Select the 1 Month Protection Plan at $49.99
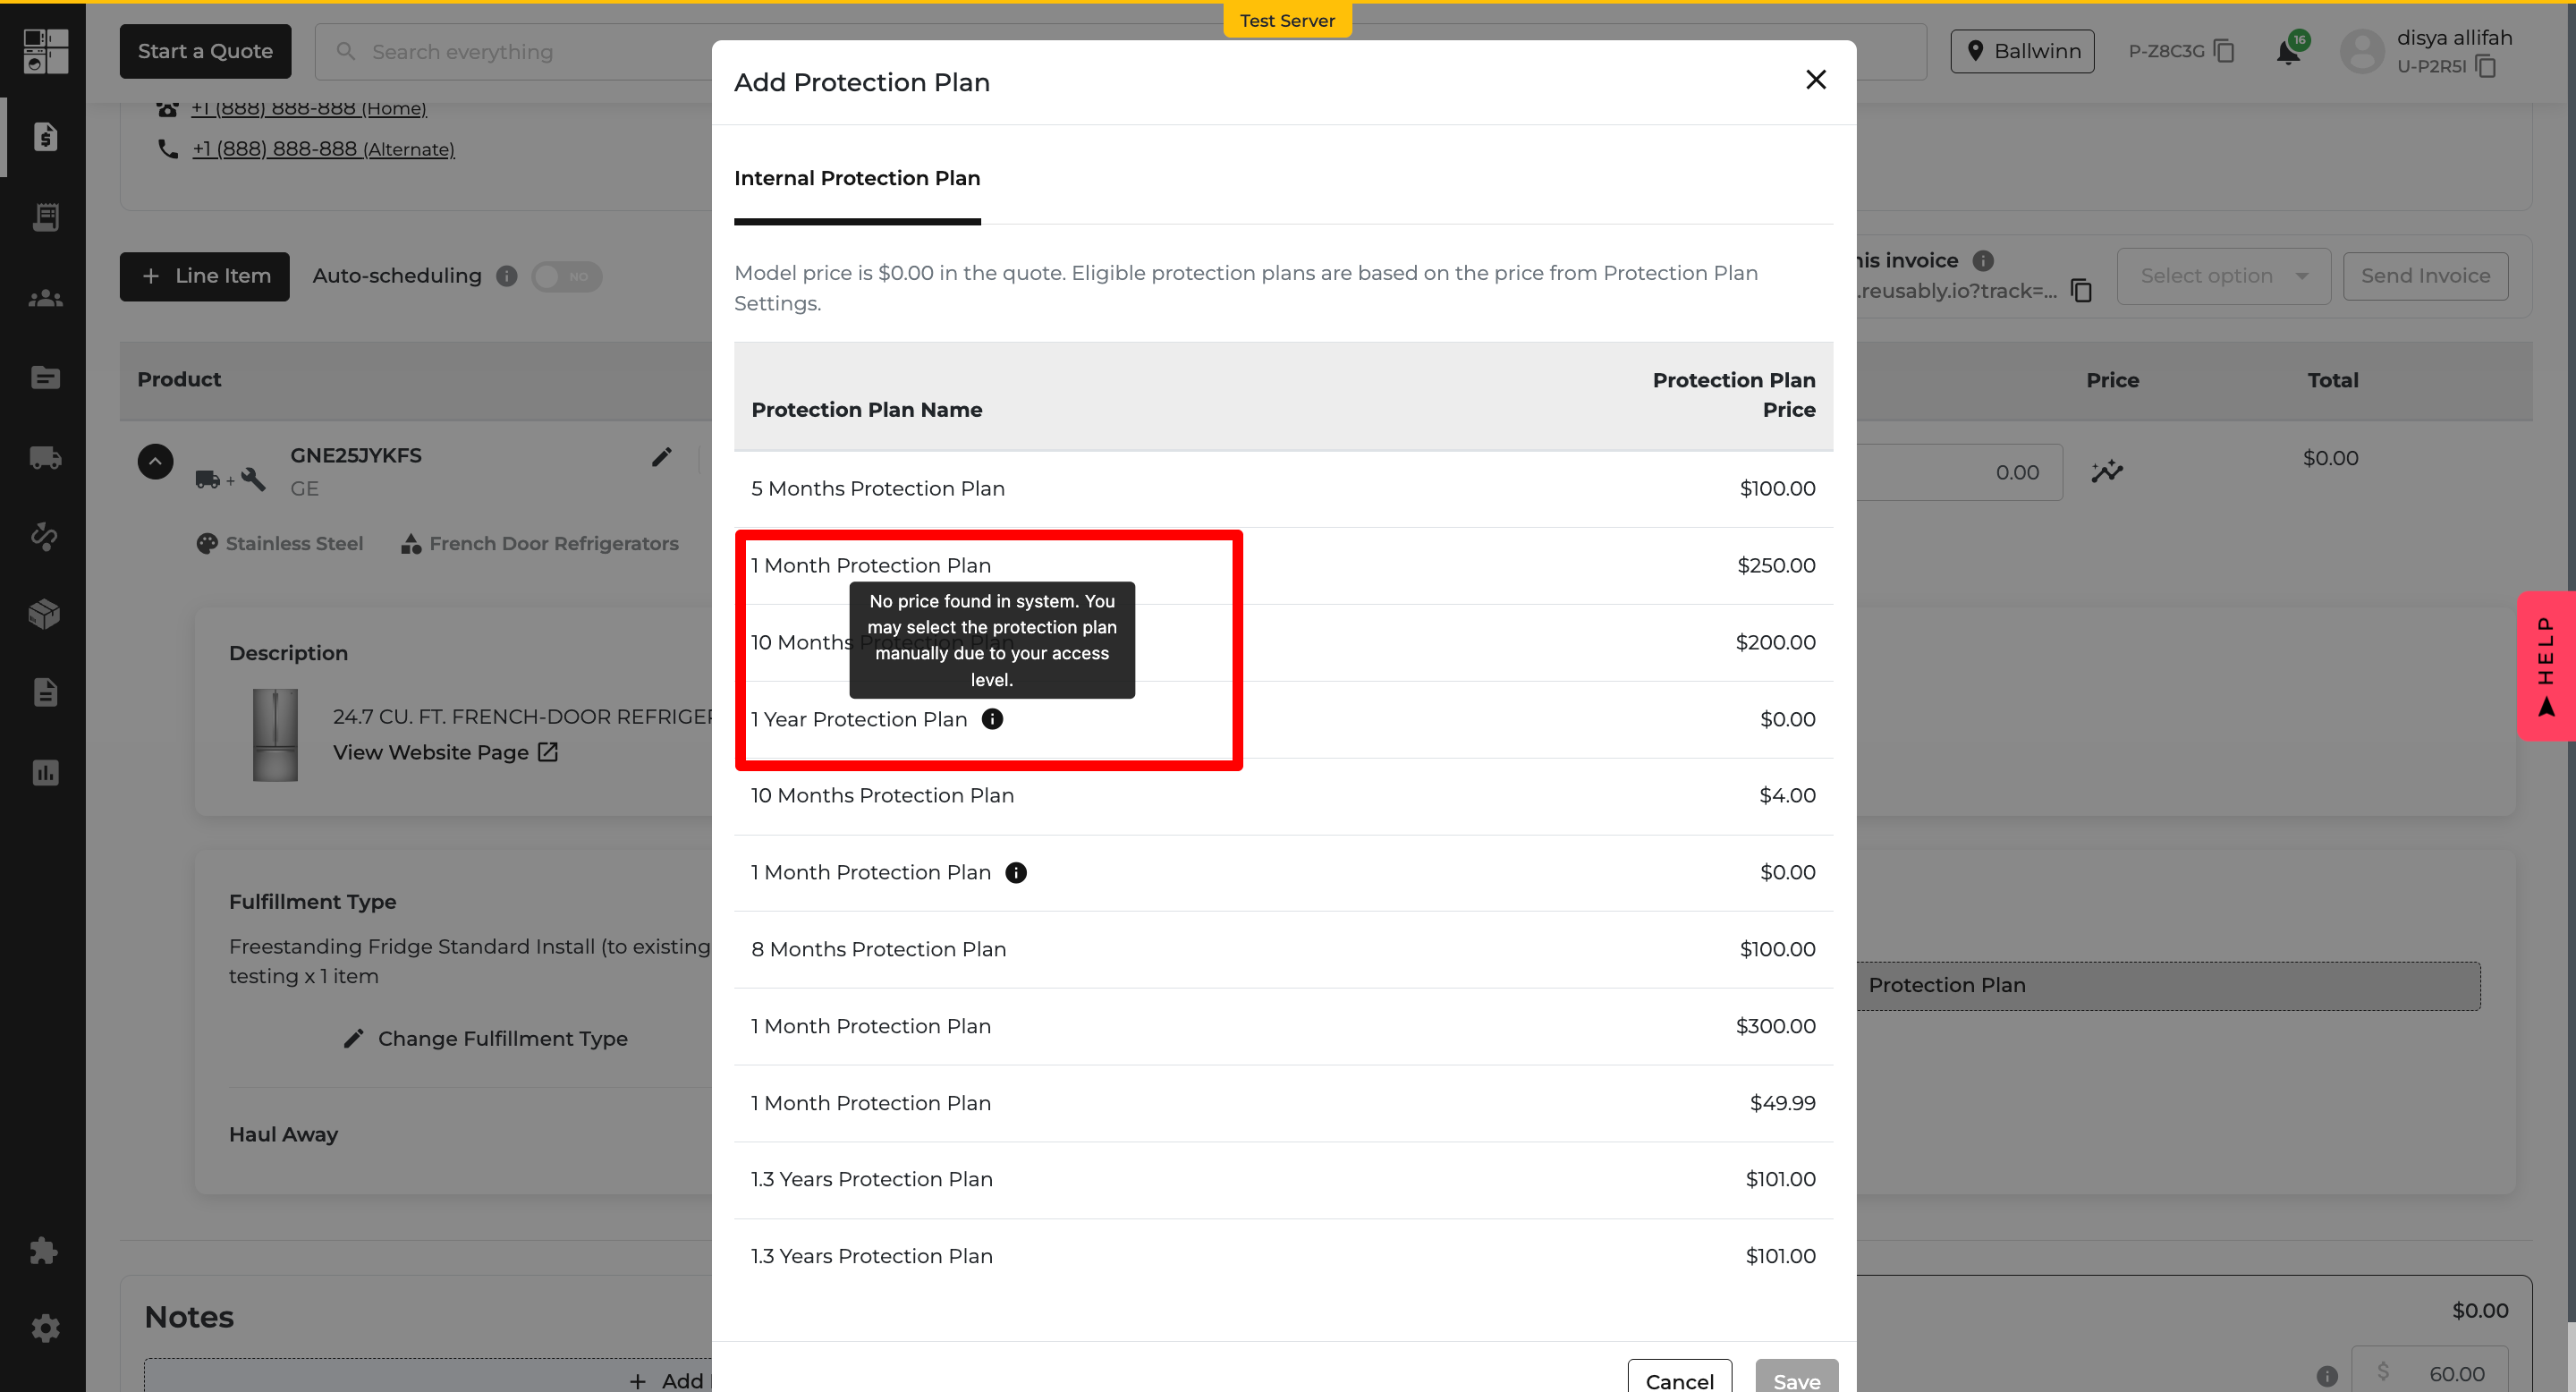The image size is (2576, 1392). 1283,1103
